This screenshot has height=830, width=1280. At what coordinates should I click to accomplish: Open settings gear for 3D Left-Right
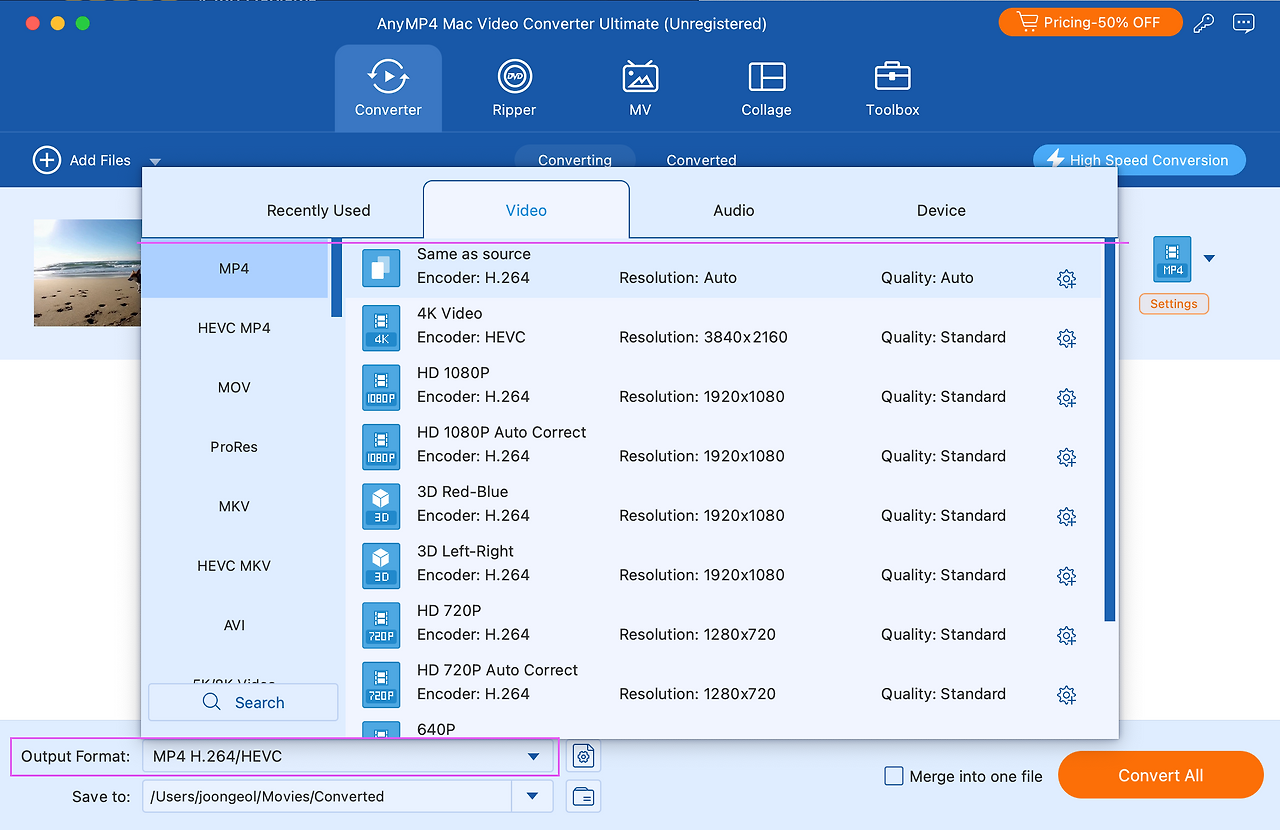pos(1067,576)
